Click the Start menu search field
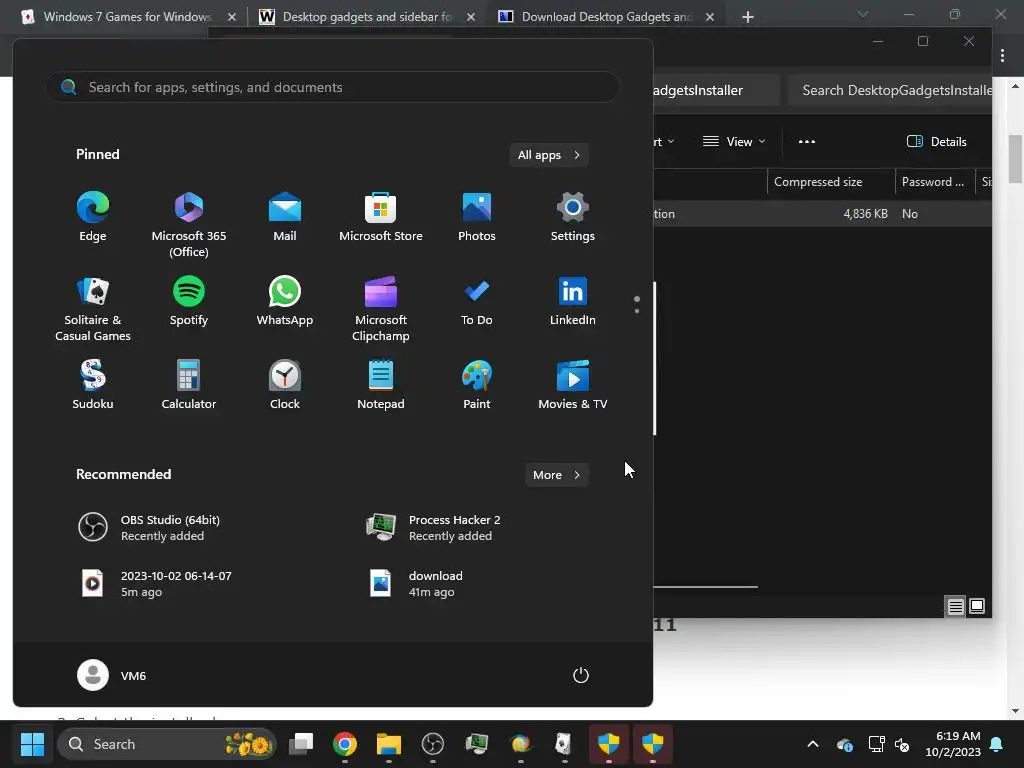The height and width of the screenshot is (768, 1024). click(x=333, y=87)
